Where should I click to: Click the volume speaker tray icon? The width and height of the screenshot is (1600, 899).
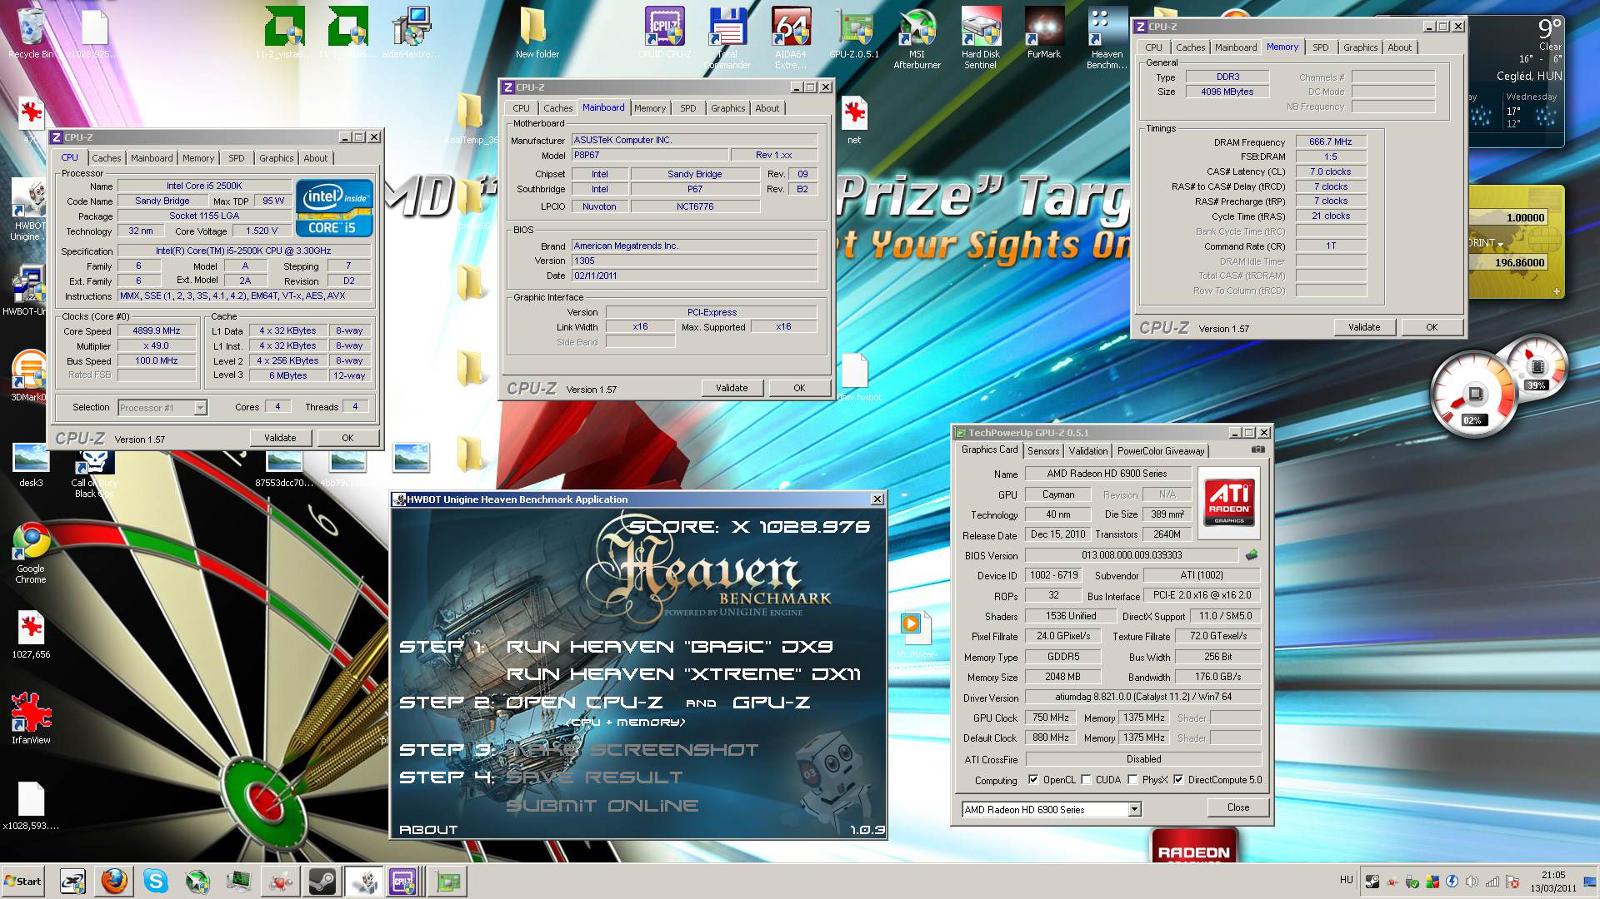[1472, 881]
